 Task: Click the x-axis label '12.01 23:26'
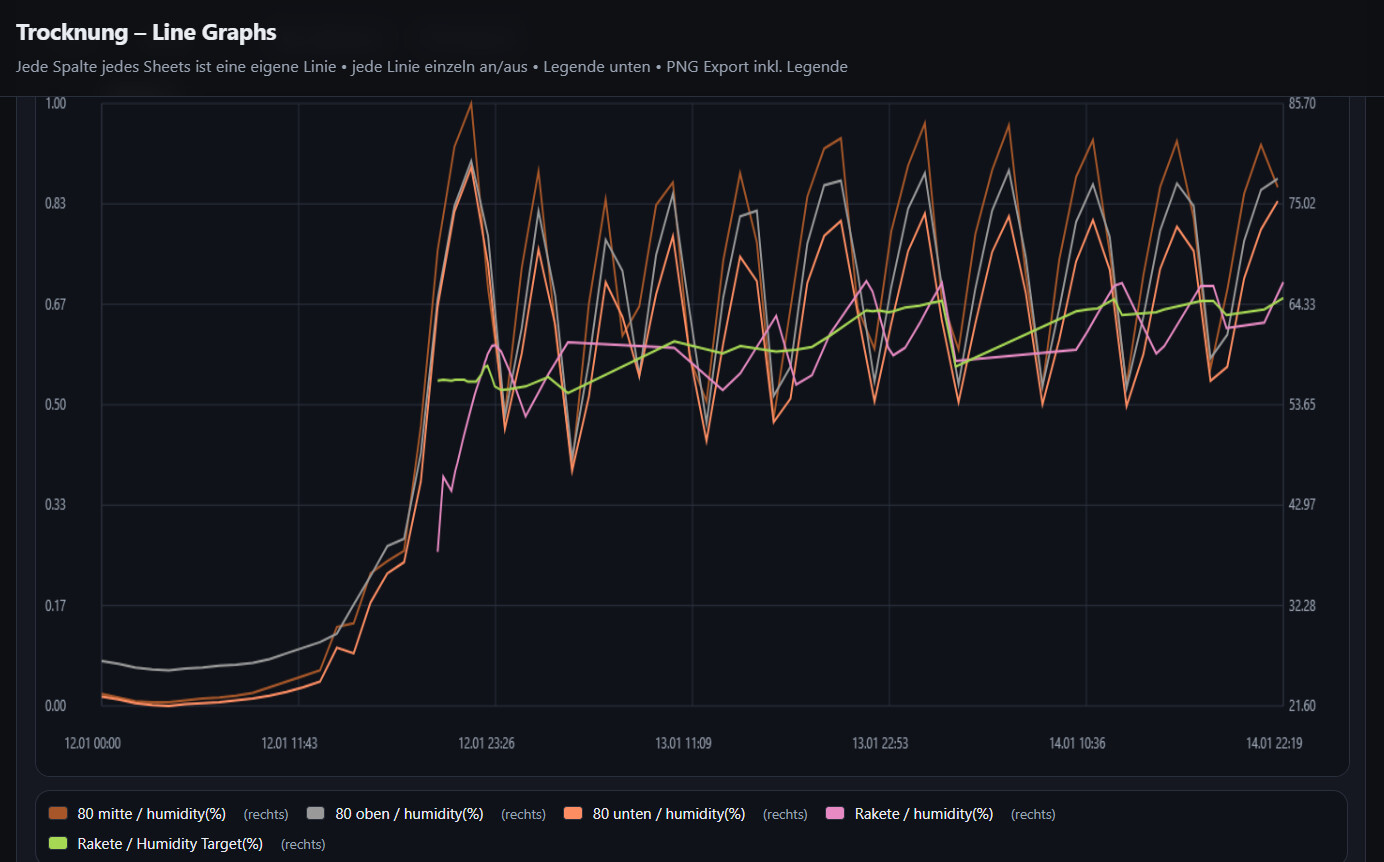coord(486,744)
